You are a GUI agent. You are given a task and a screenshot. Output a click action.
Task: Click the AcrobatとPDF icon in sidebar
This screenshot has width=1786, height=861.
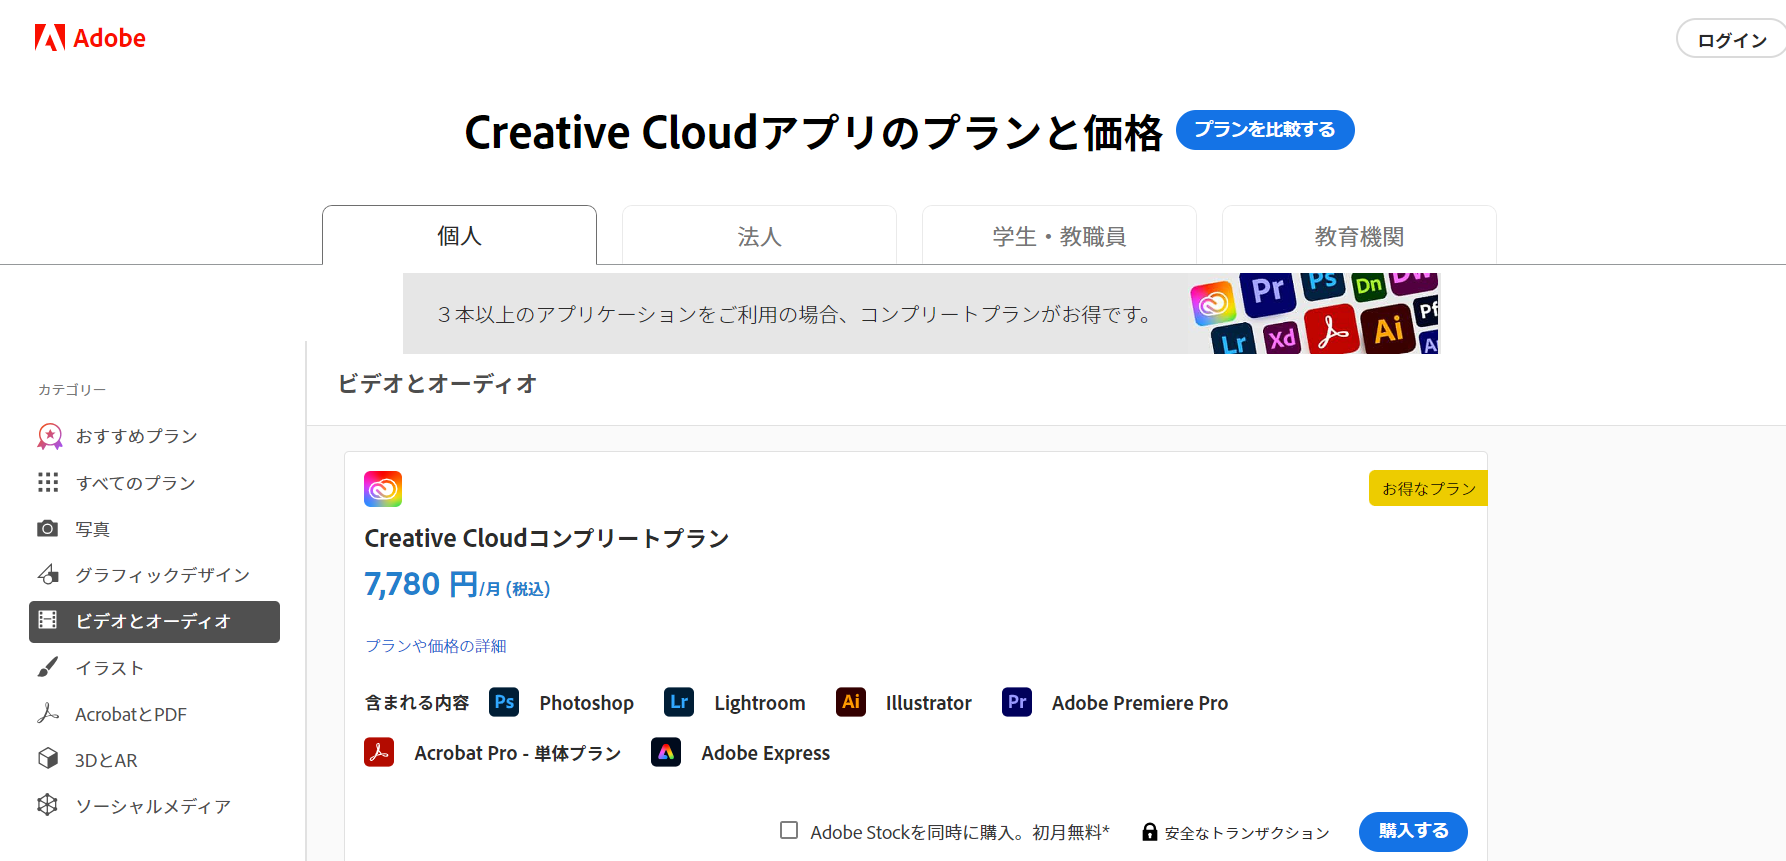click(x=48, y=713)
